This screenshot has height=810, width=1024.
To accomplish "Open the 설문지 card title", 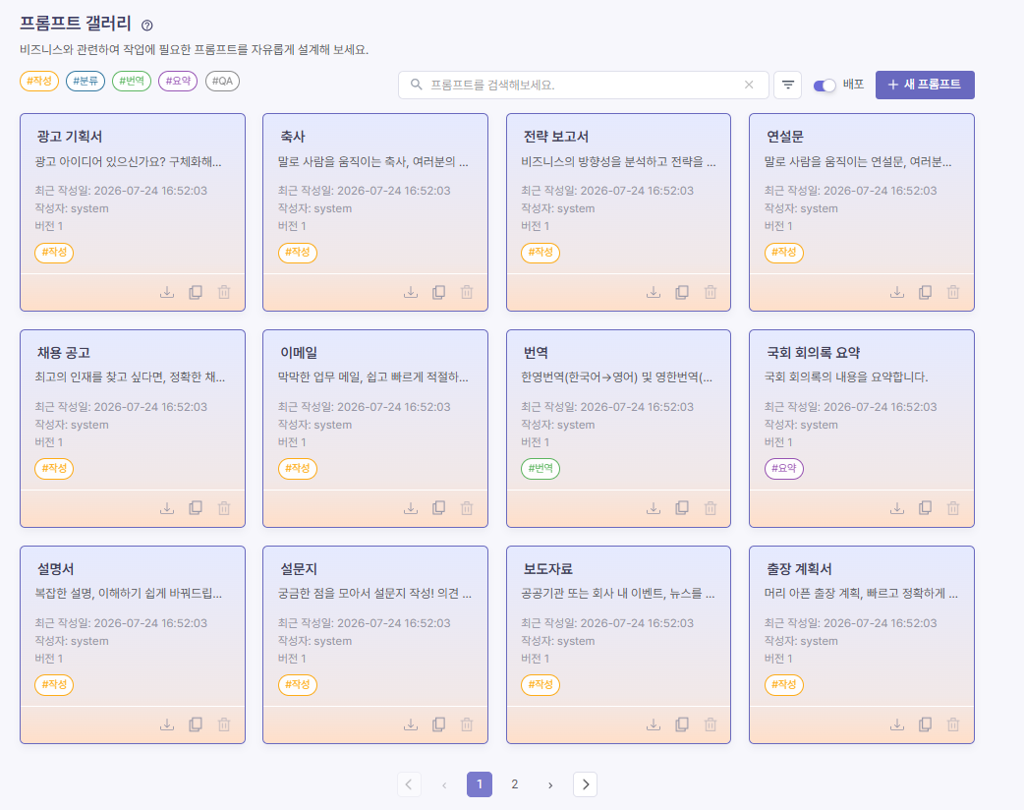I will [298, 569].
